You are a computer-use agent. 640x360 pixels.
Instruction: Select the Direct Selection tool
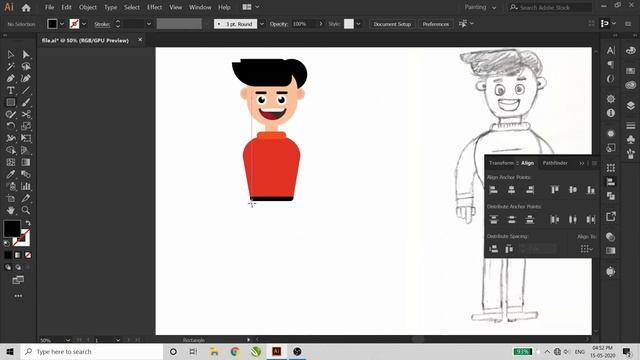26,54
